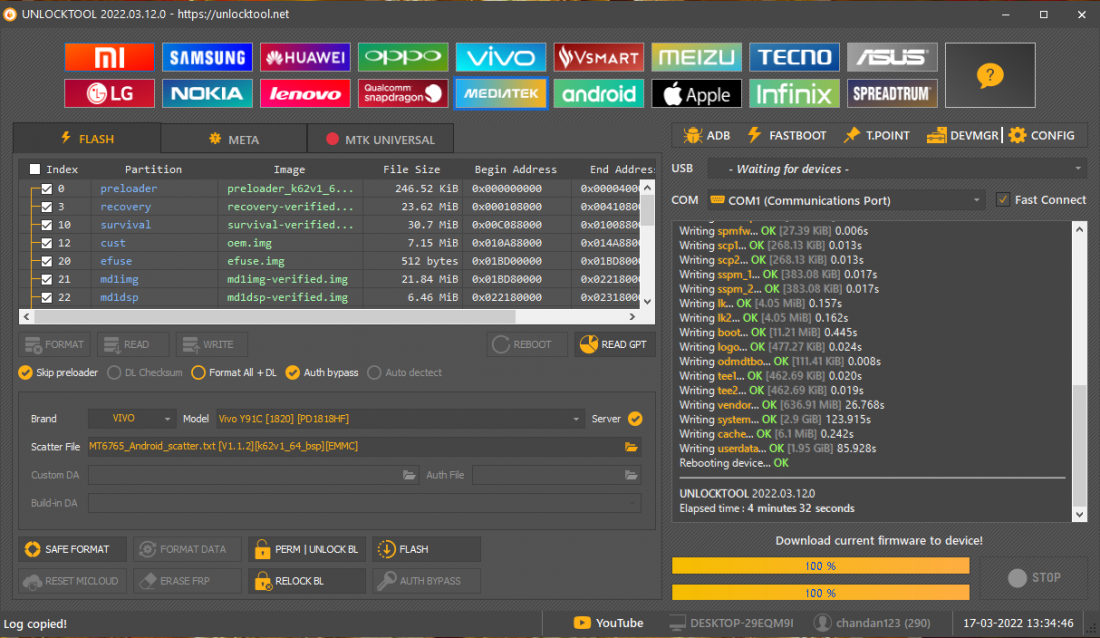Select the Infinix brand icon
The image size is (1100, 638).
point(794,93)
